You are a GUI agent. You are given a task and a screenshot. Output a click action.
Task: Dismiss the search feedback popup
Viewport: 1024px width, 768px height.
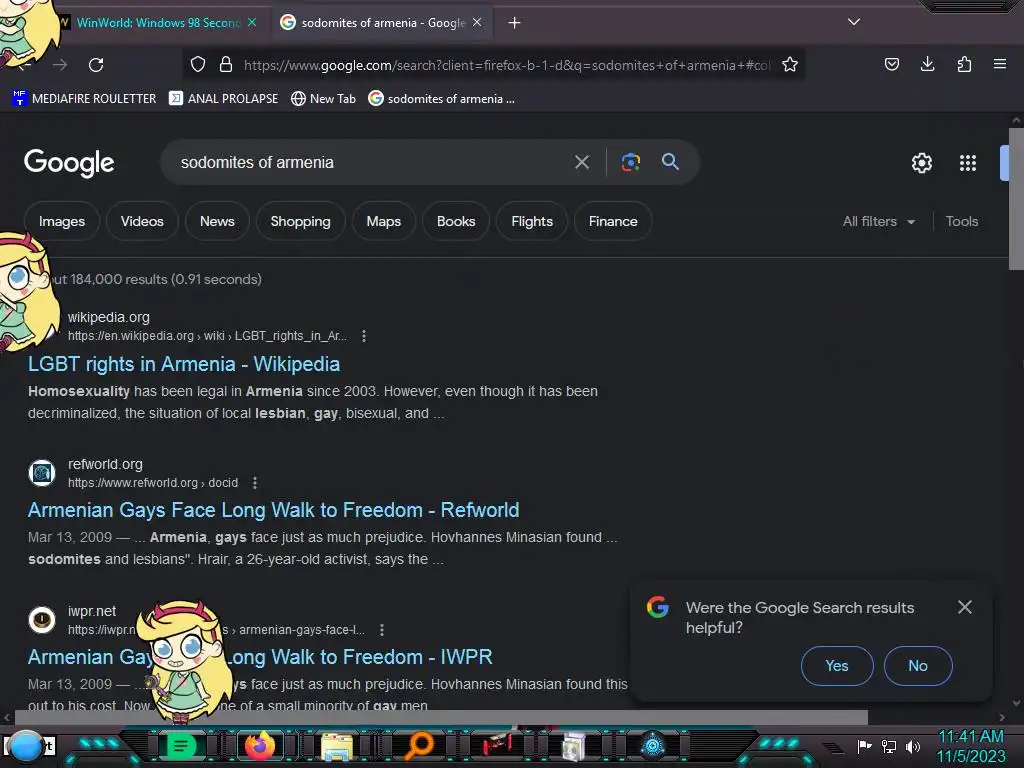(965, 607)
